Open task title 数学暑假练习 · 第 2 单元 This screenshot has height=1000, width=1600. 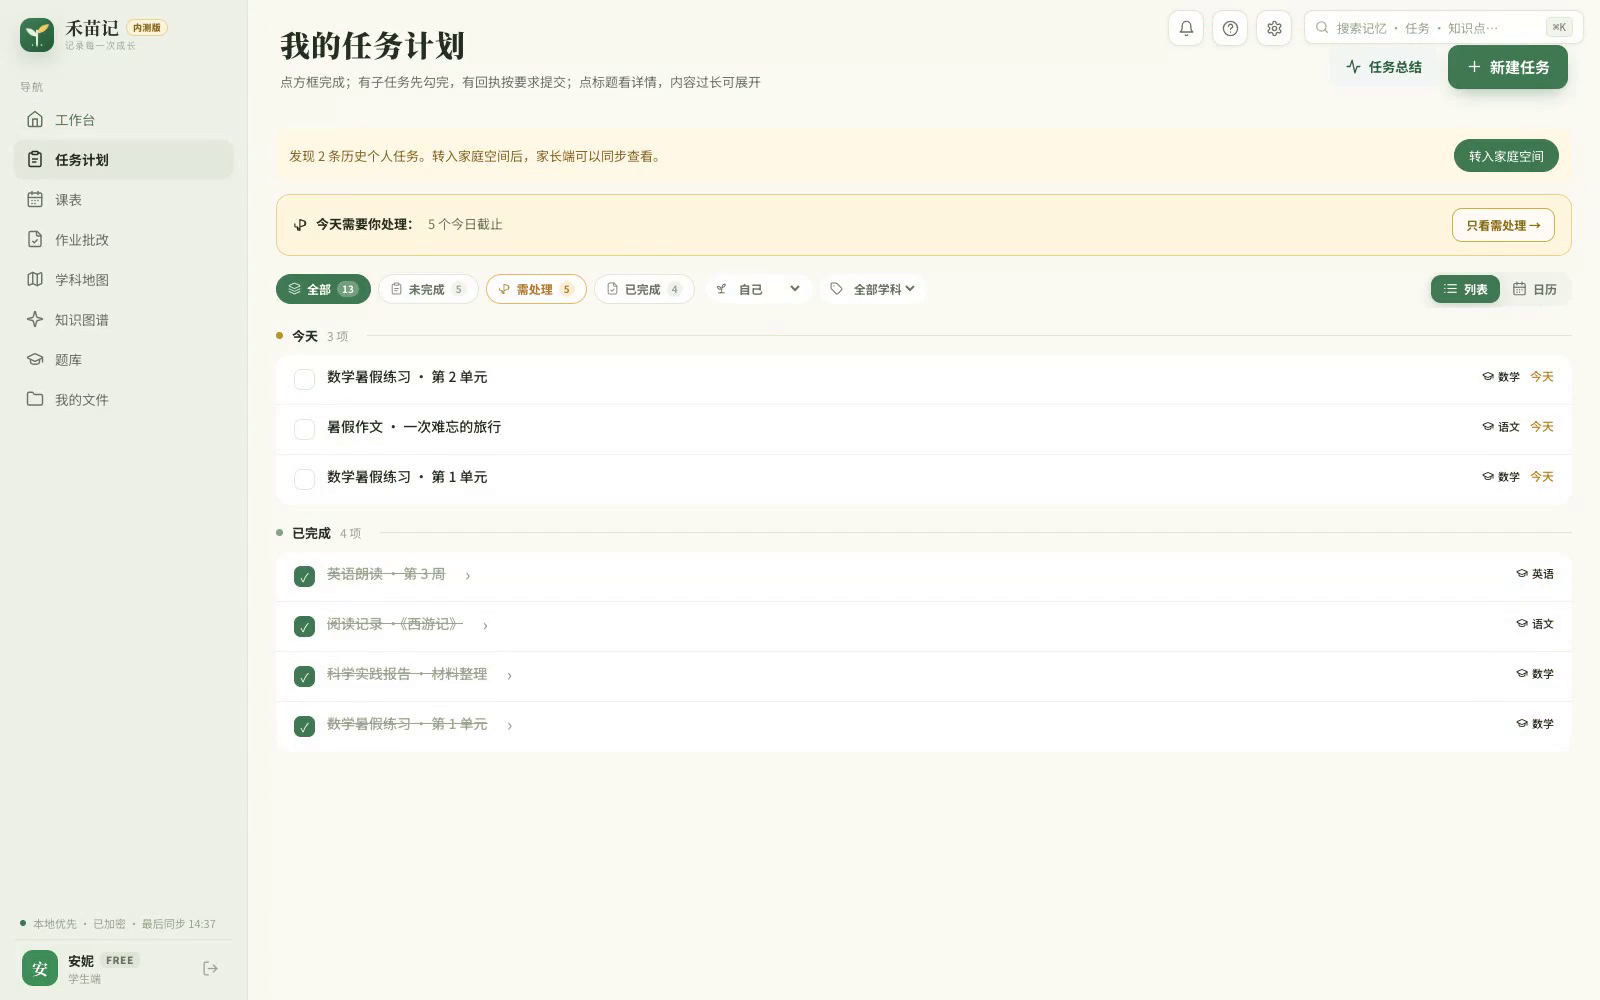click(x=407, y=377)
